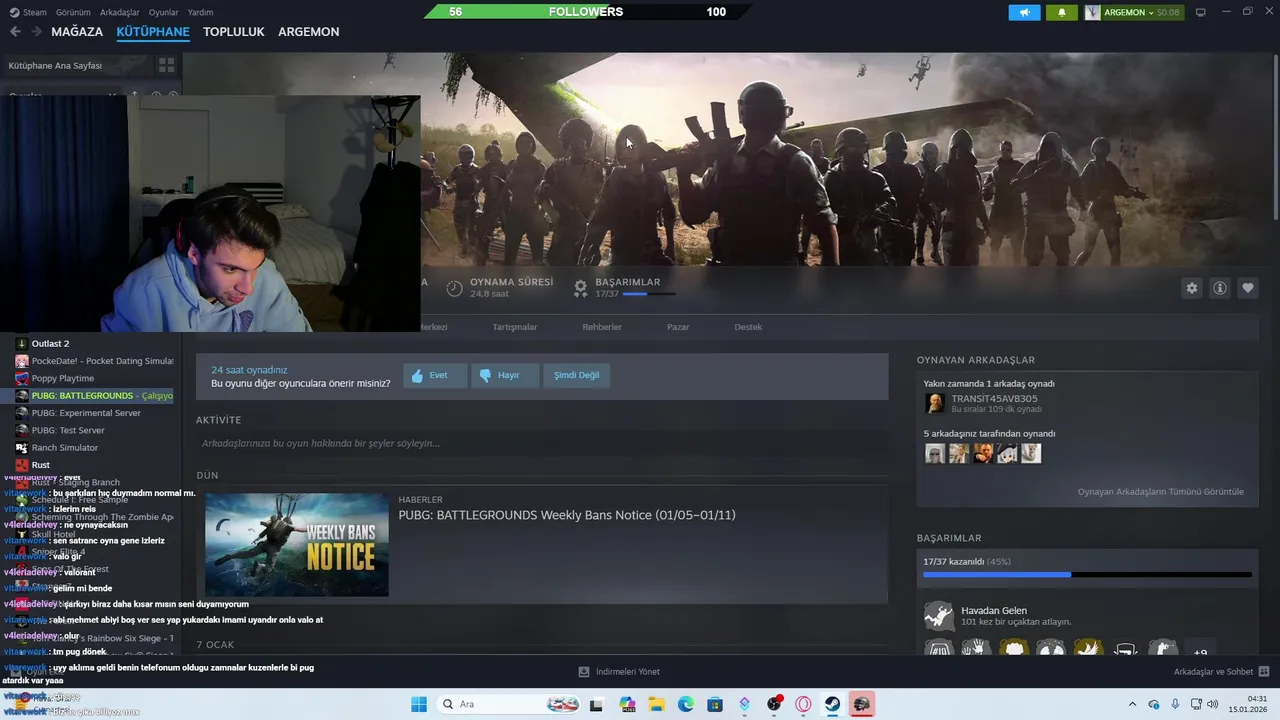Click the game info circle icon
This screenshot has height=720, width=1280.
(1220, 288)
